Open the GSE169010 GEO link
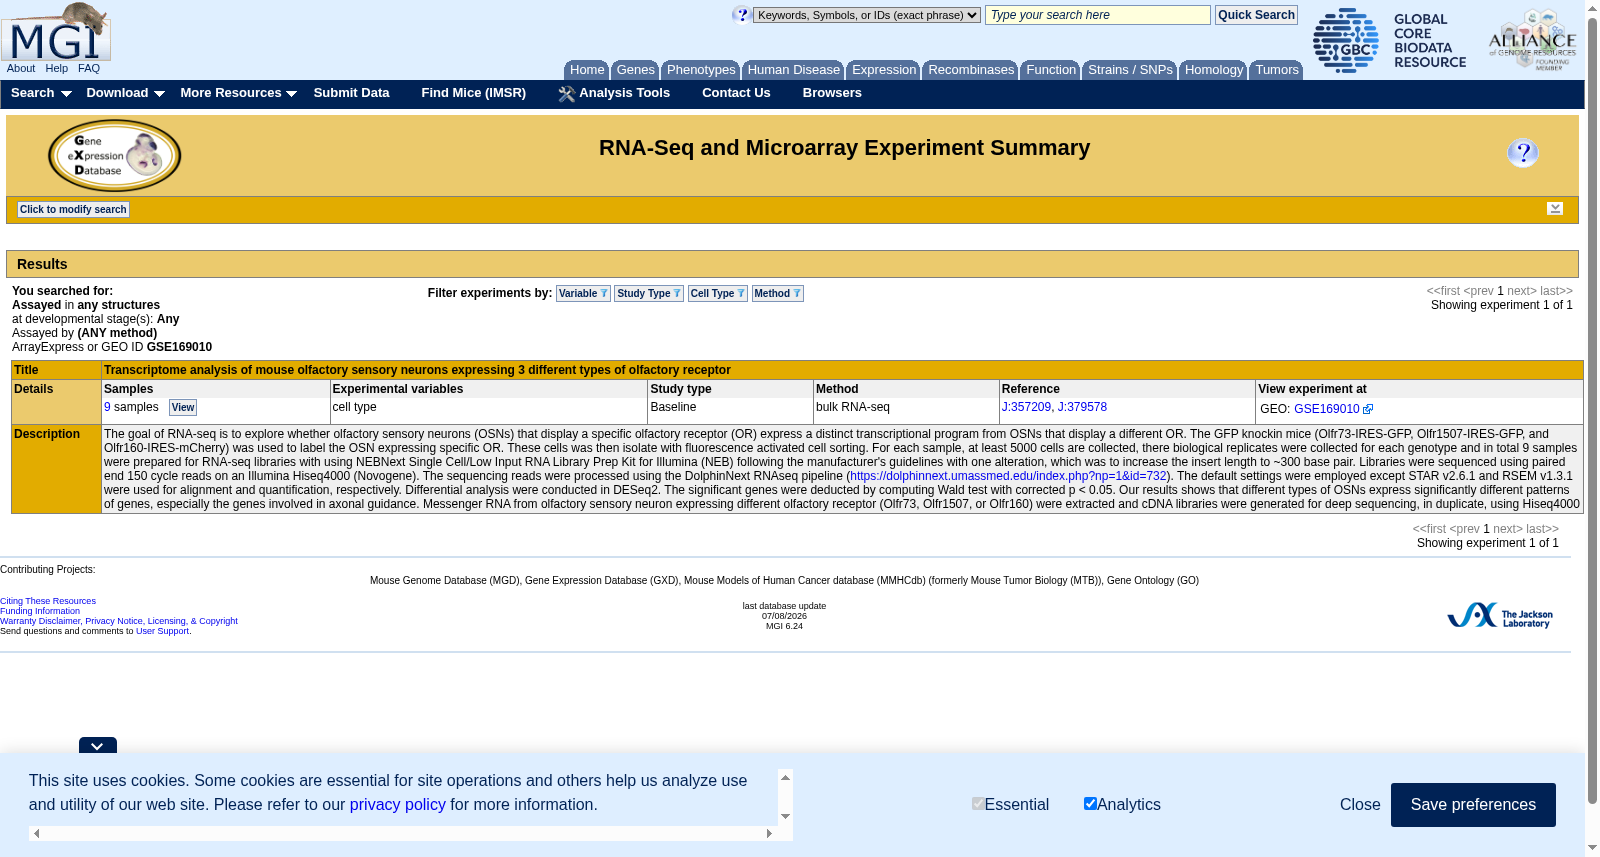The width and height of the screenshot is (1600, 857). pyautogui.click(x=1327, y=409)
